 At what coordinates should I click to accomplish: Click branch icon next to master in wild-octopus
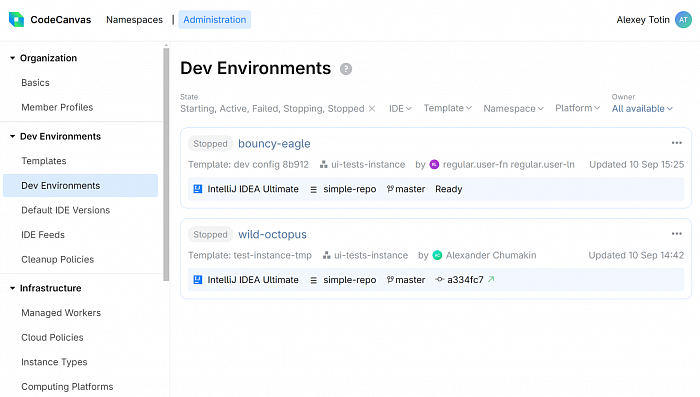pyautogui.click(x=390, y=280)
